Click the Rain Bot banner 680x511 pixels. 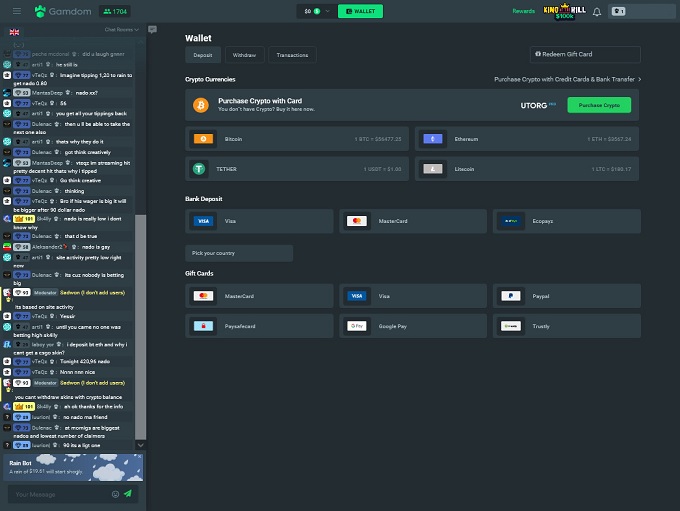point(73,468)
